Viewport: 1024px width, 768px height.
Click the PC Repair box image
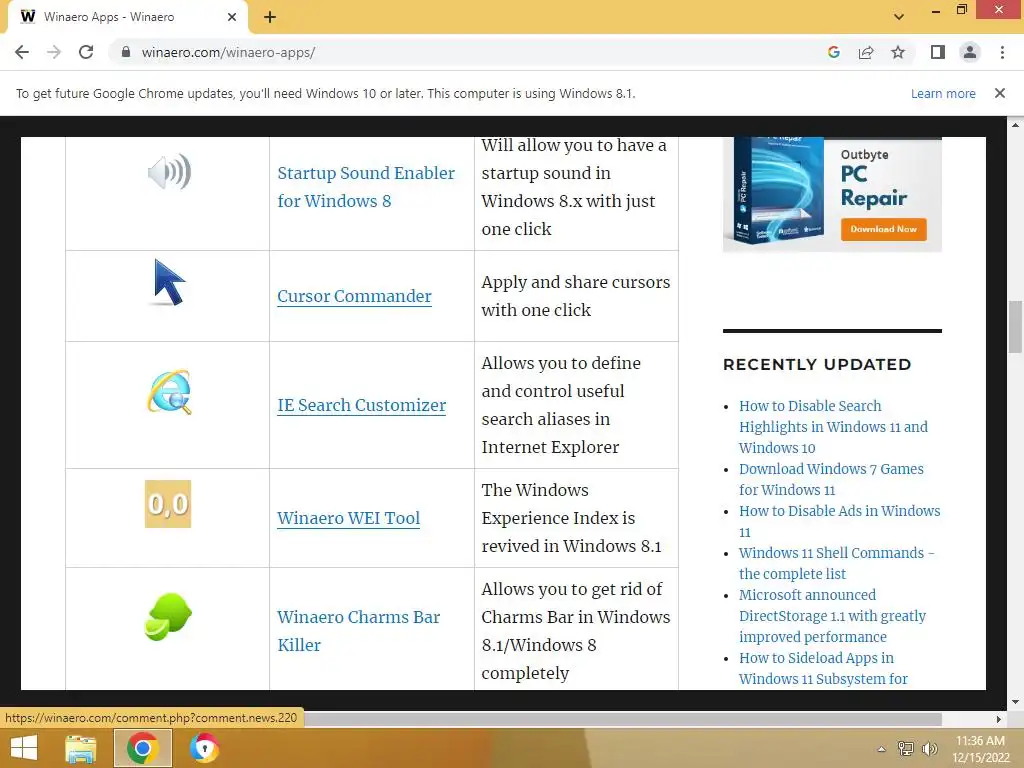point(778,191)
